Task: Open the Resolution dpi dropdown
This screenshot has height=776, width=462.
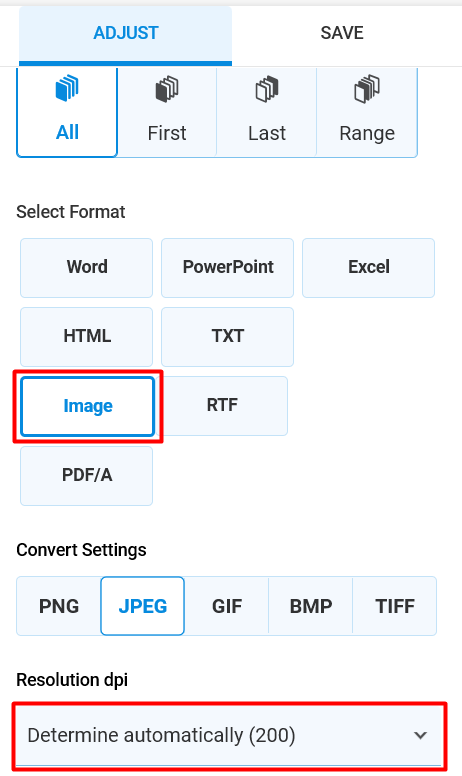Action: (230, 735)
